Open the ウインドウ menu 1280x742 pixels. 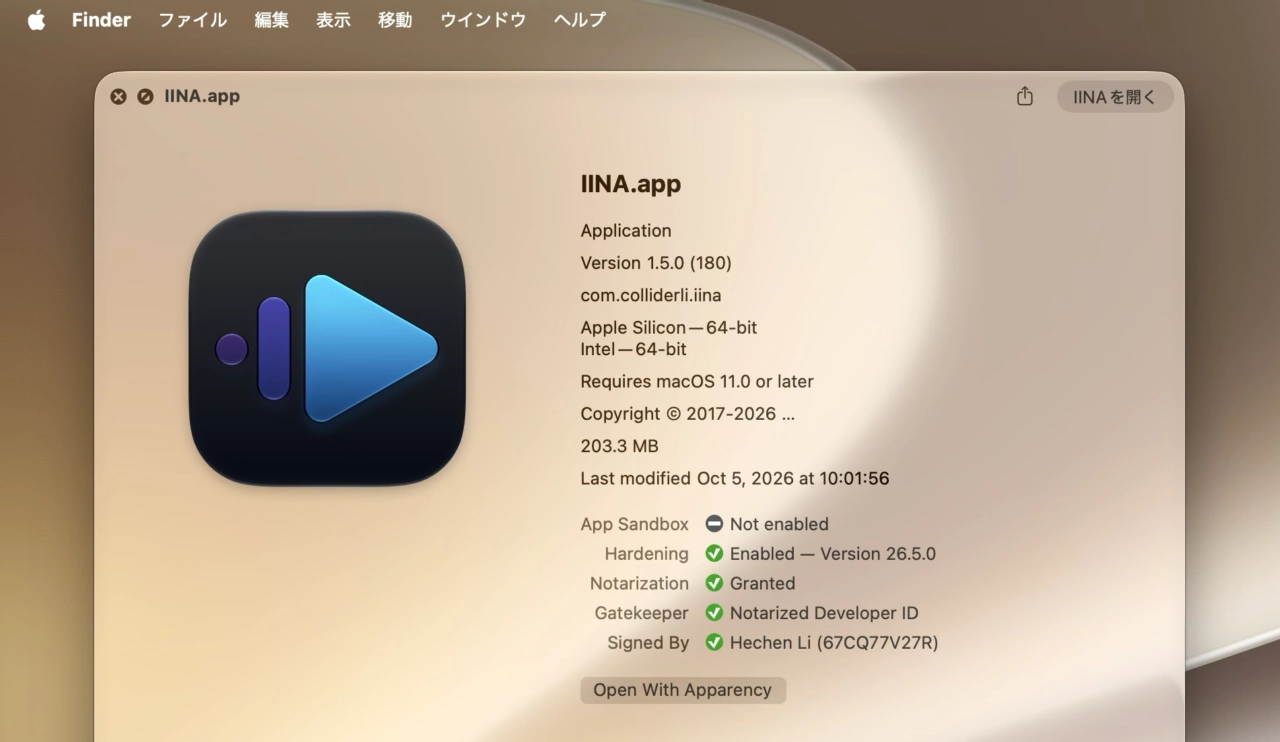(483, 20)
